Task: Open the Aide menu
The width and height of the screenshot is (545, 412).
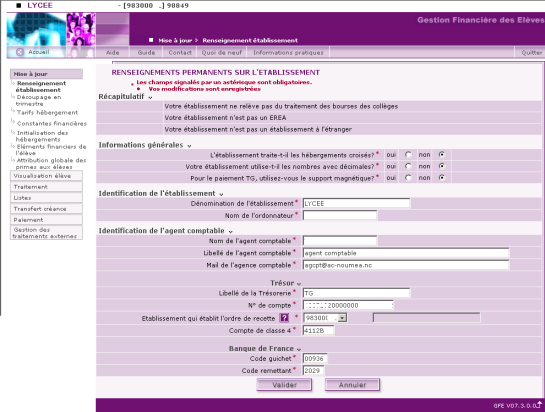Action: coord(112,52)
